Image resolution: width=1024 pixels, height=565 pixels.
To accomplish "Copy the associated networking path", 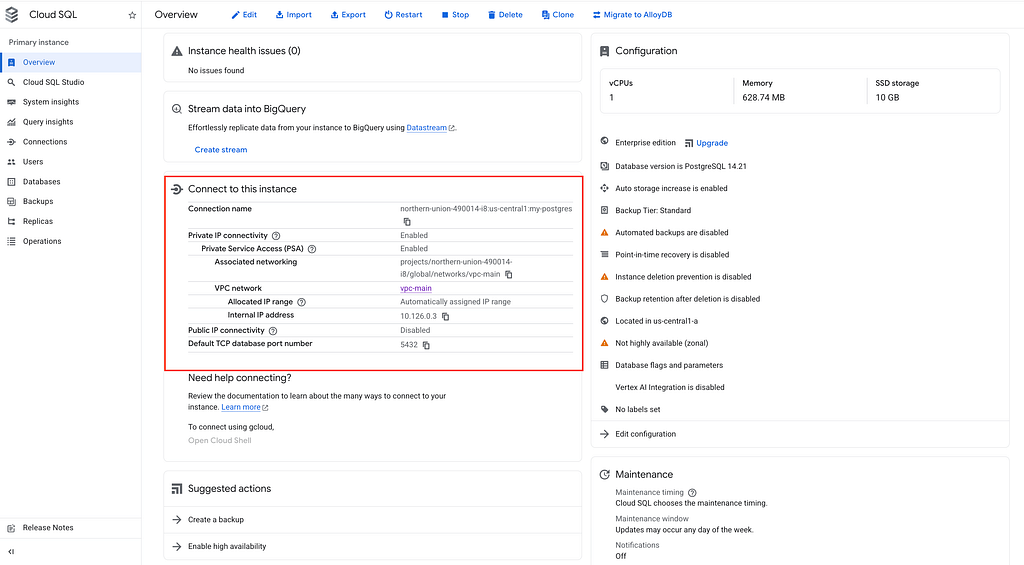I will [x=509, y=274].
